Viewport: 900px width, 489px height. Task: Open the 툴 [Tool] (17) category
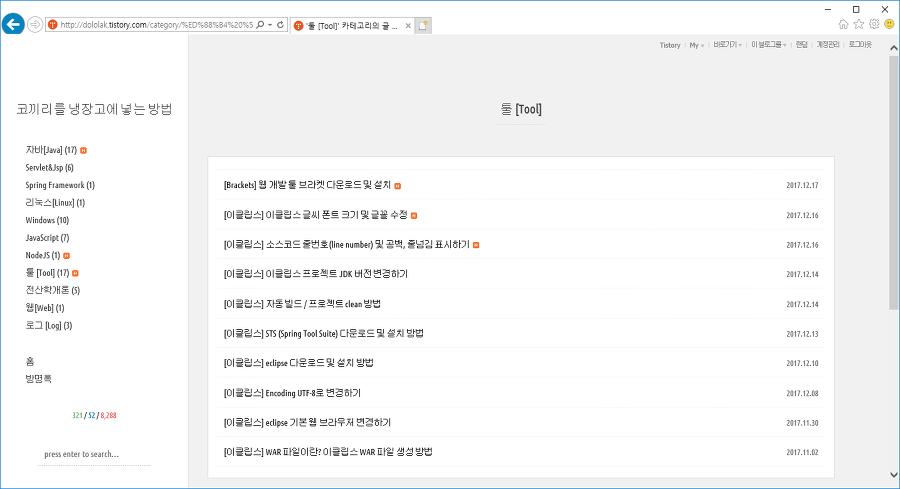coord(47,273)
